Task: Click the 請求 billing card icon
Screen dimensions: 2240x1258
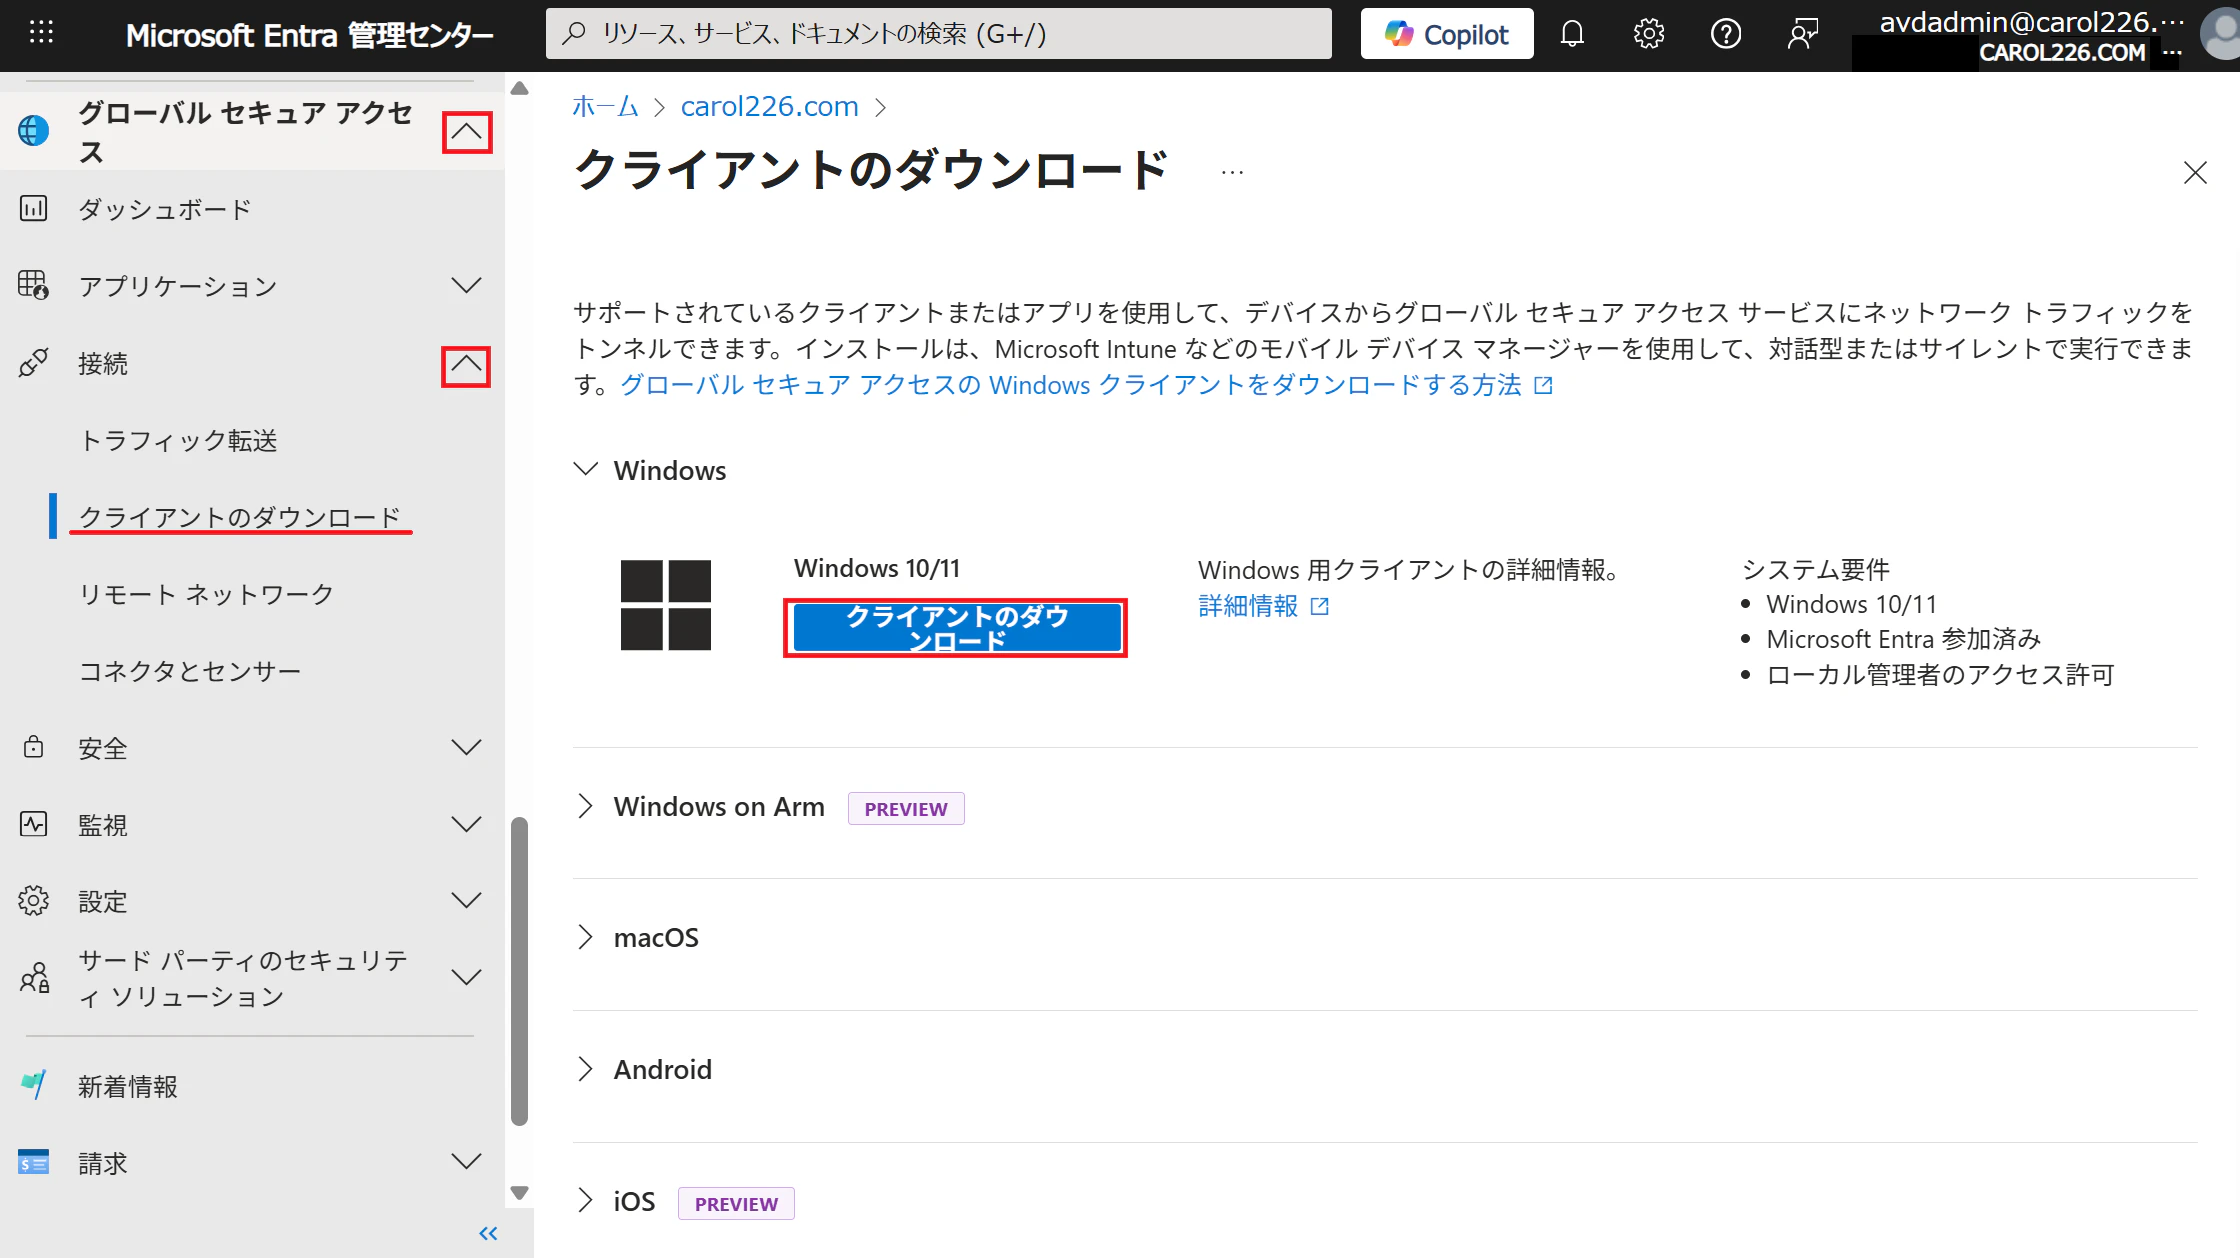Action: (x=33, y=1162)
